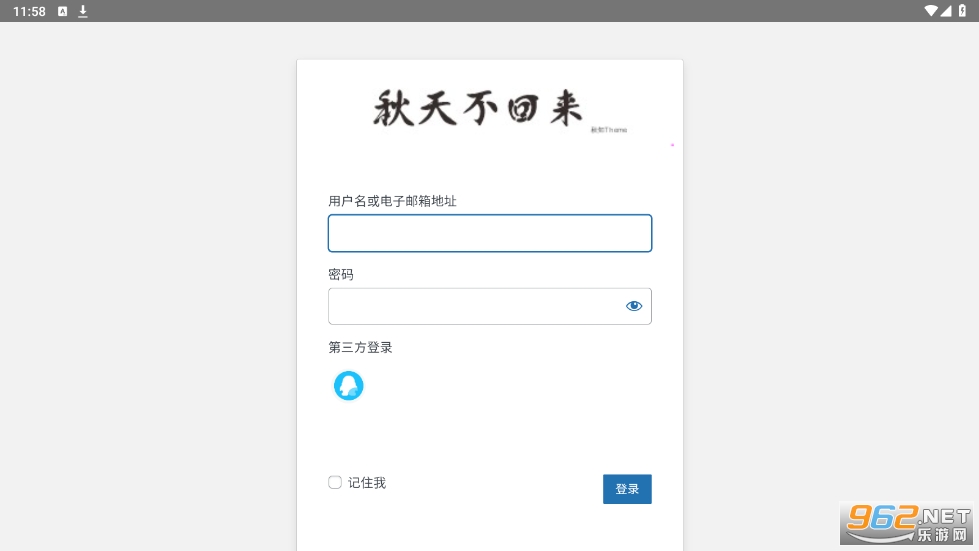
Task: Tap the Wi-Fi signal status icon
Action: tap(931, 11)
